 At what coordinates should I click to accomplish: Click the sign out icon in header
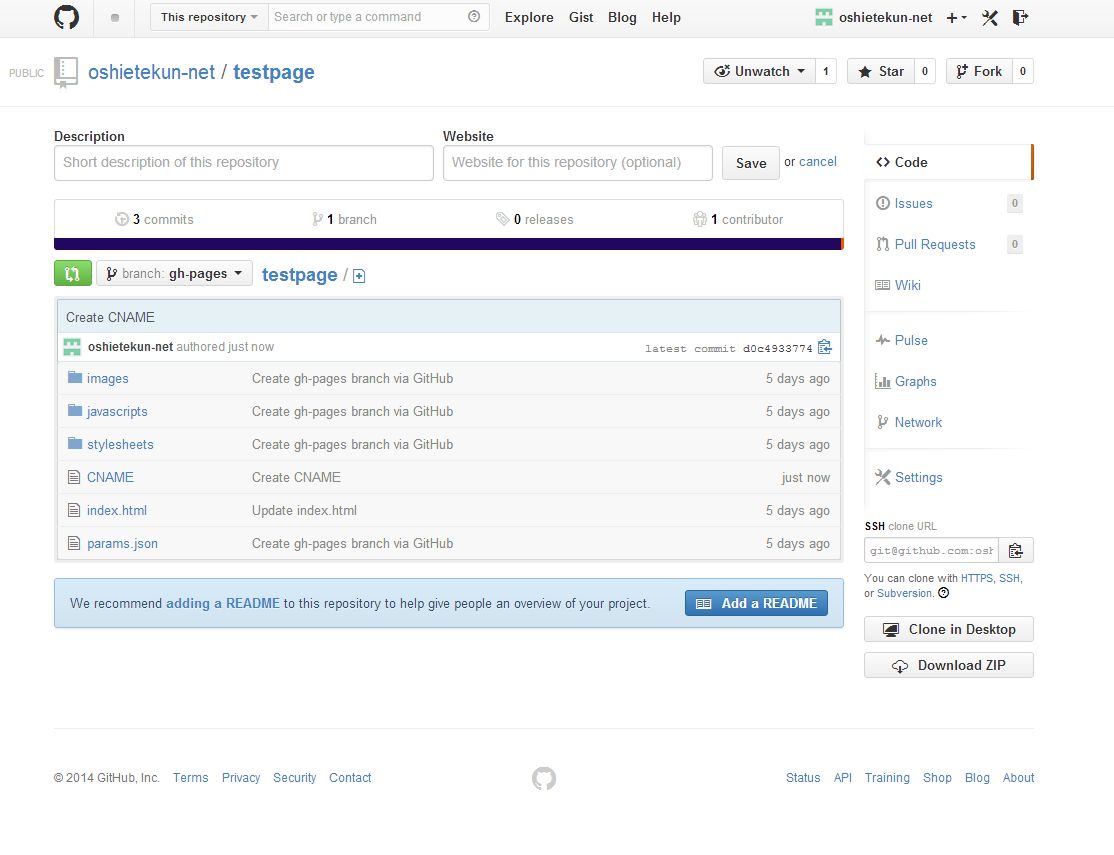tap(1020, 17)
